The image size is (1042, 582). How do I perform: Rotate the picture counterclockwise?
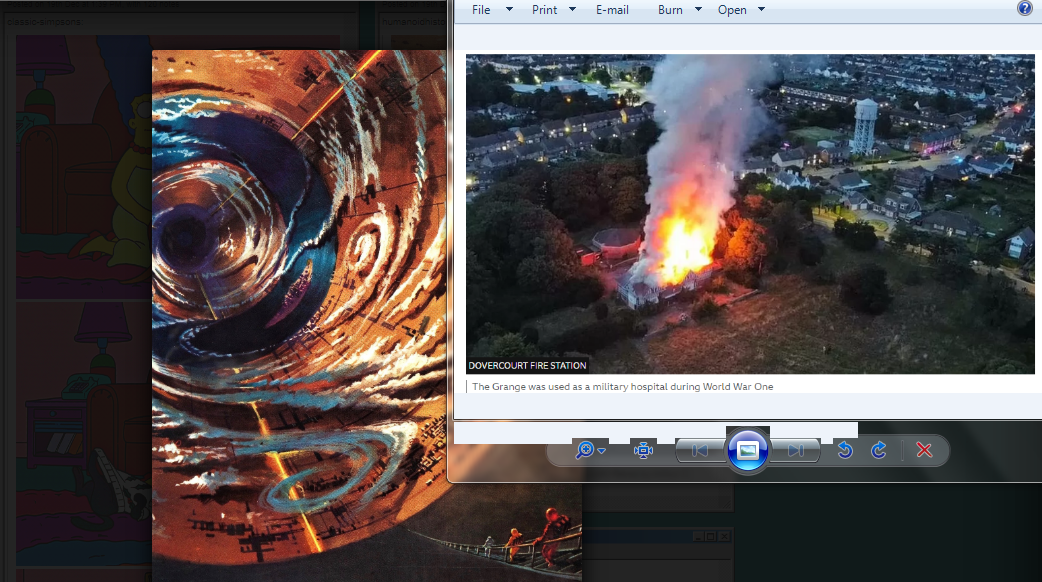[x=845, y=450]
